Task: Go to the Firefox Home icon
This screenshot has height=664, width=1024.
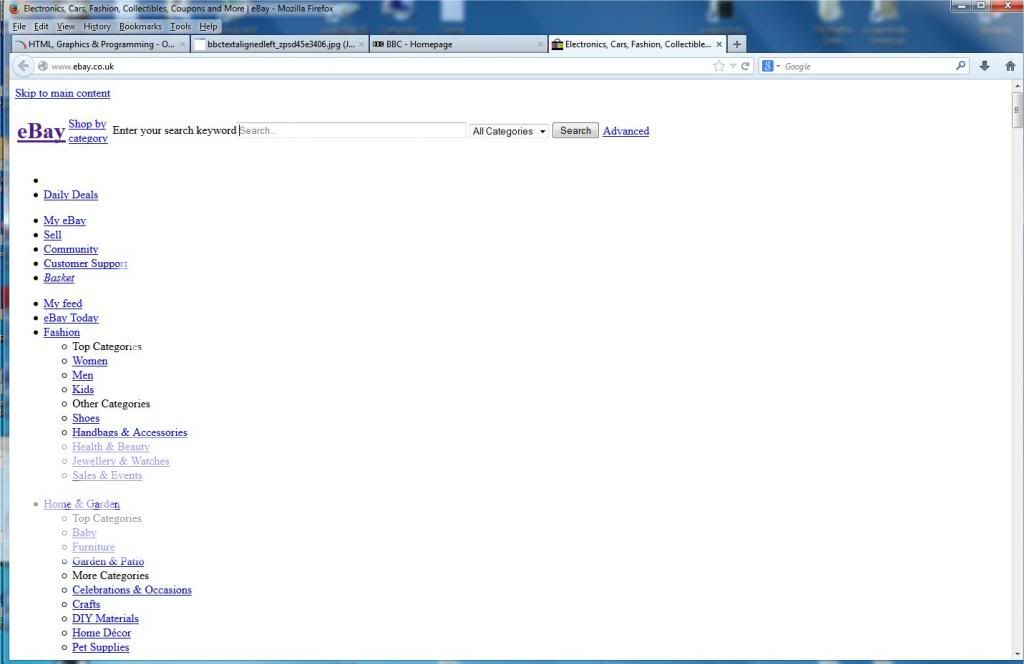Action: click(x=1010, y=66)
